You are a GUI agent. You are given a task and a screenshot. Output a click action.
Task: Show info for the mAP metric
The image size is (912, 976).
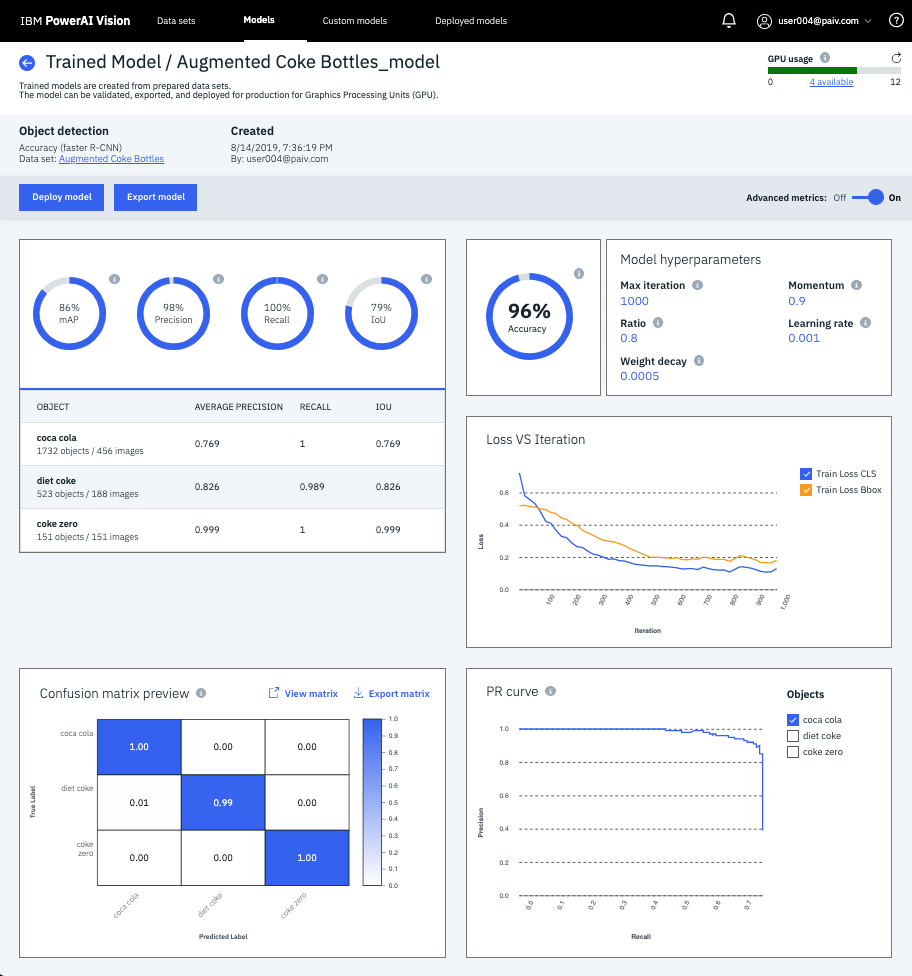[115, 279]
